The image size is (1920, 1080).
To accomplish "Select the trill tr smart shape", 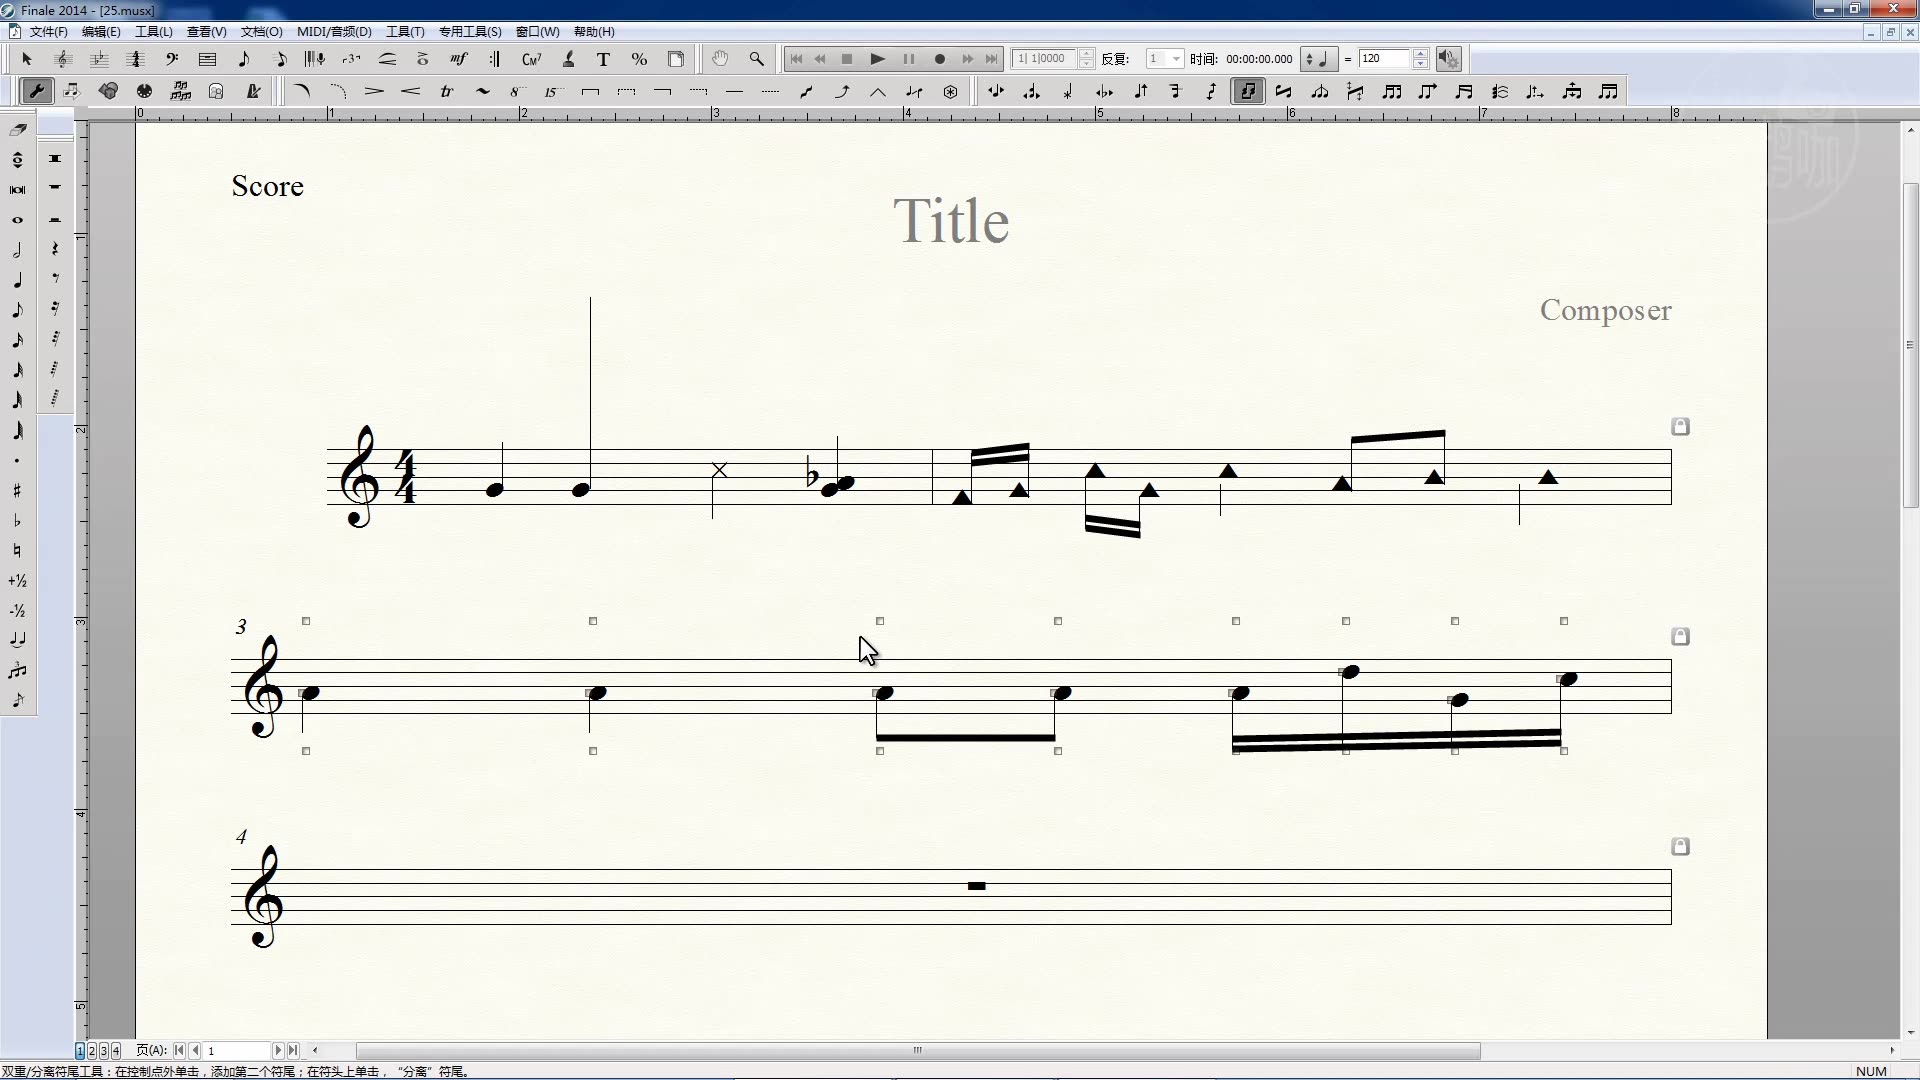I will [x=446, y=92].
